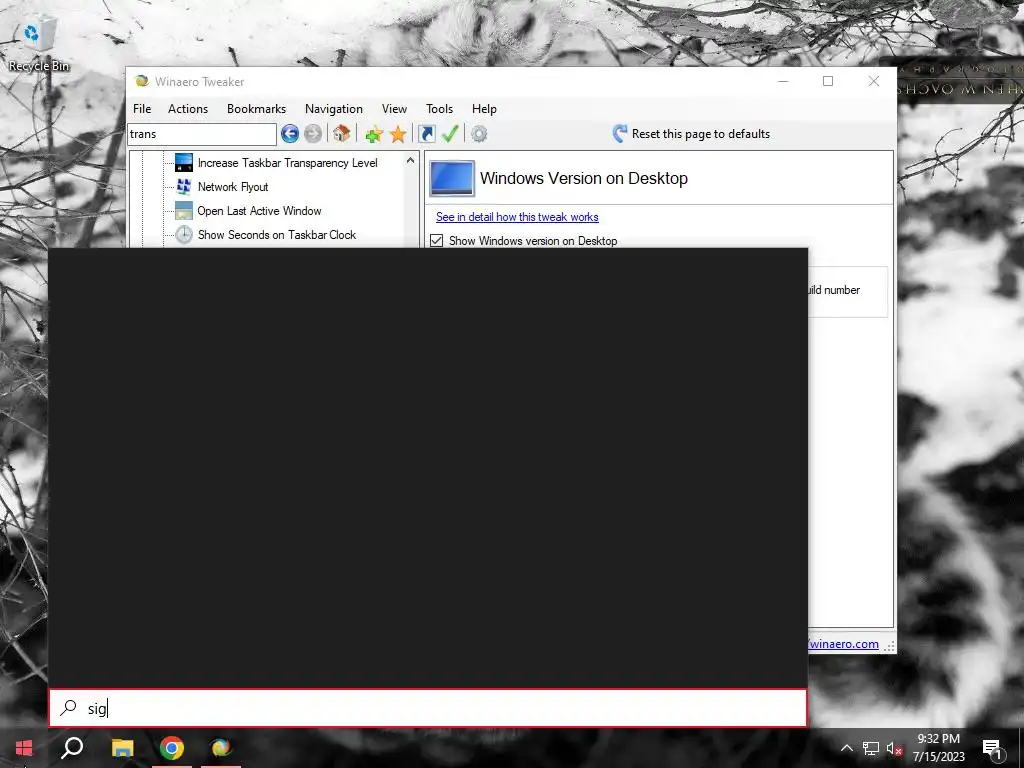Click the green checkmark apply icon

point(450,134)
